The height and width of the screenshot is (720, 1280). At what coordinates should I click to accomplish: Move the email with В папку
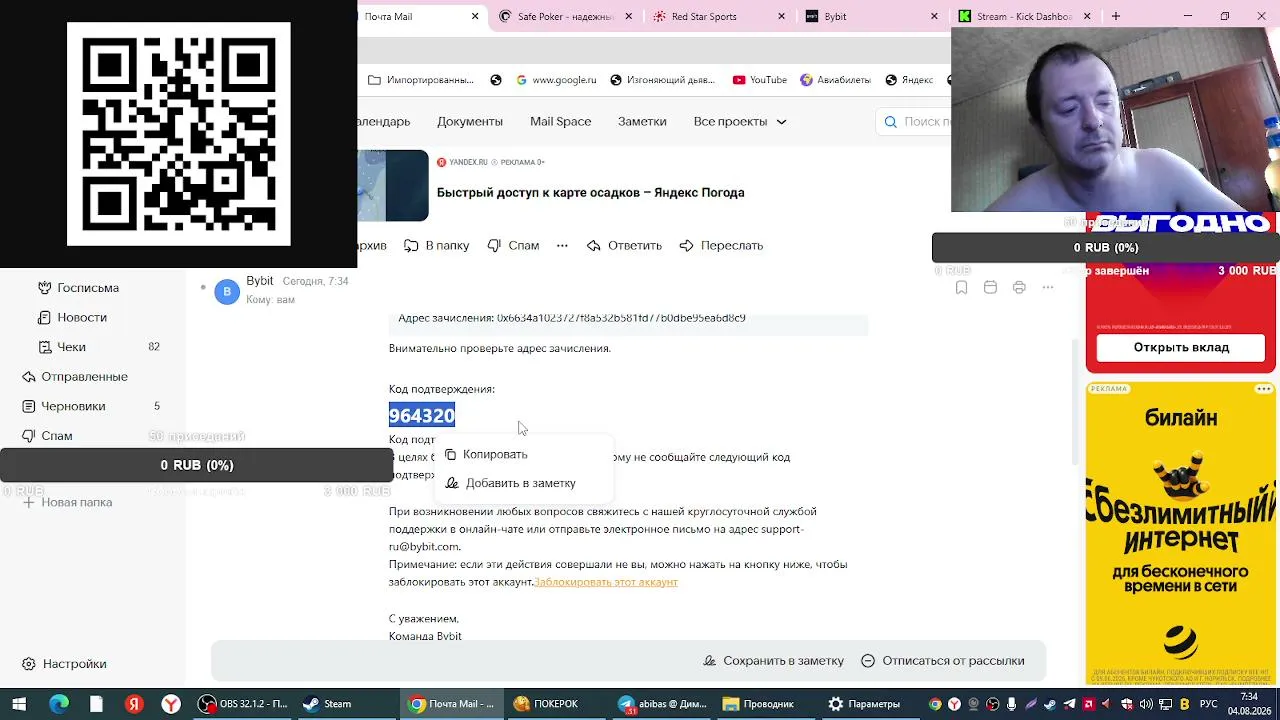pyautogui.click(x=436, y=245)
